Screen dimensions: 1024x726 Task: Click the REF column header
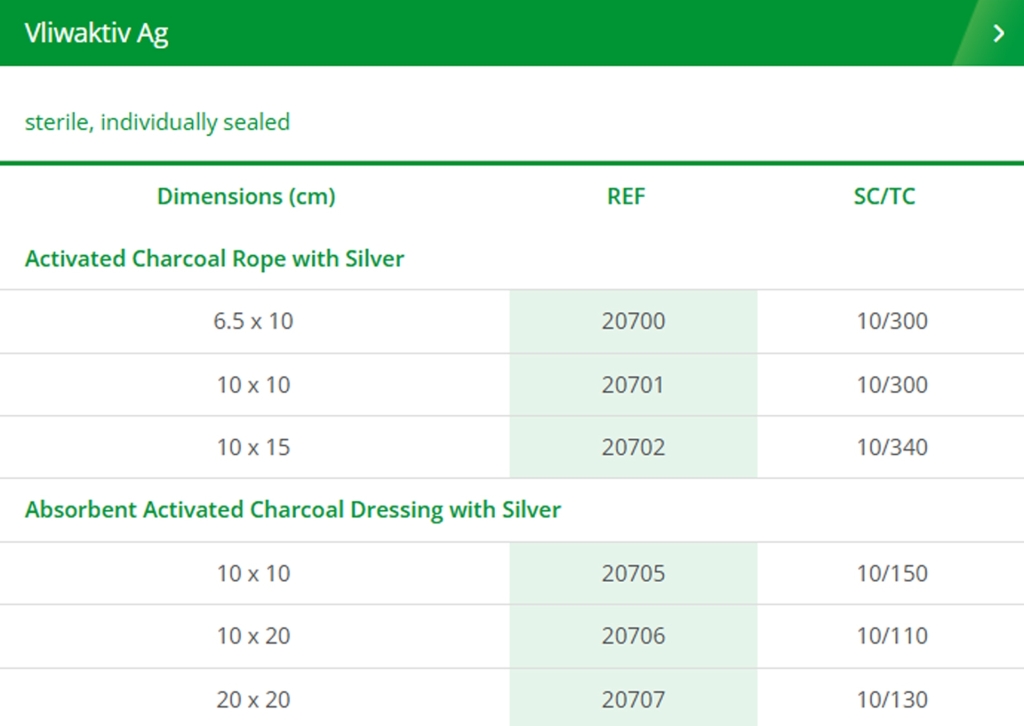(626, 197)
